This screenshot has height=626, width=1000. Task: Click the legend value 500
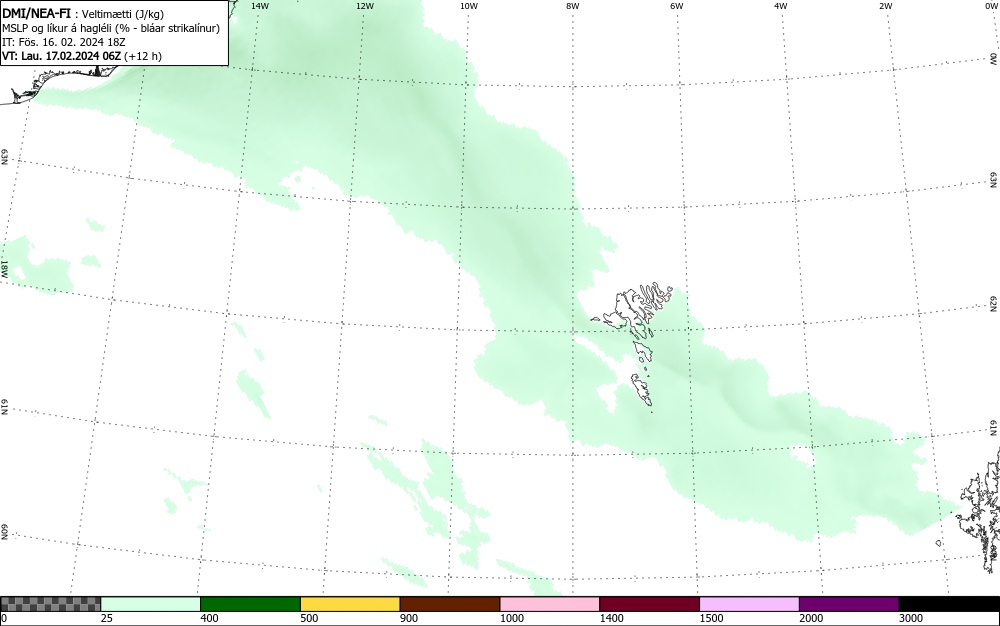click(309, 618)
